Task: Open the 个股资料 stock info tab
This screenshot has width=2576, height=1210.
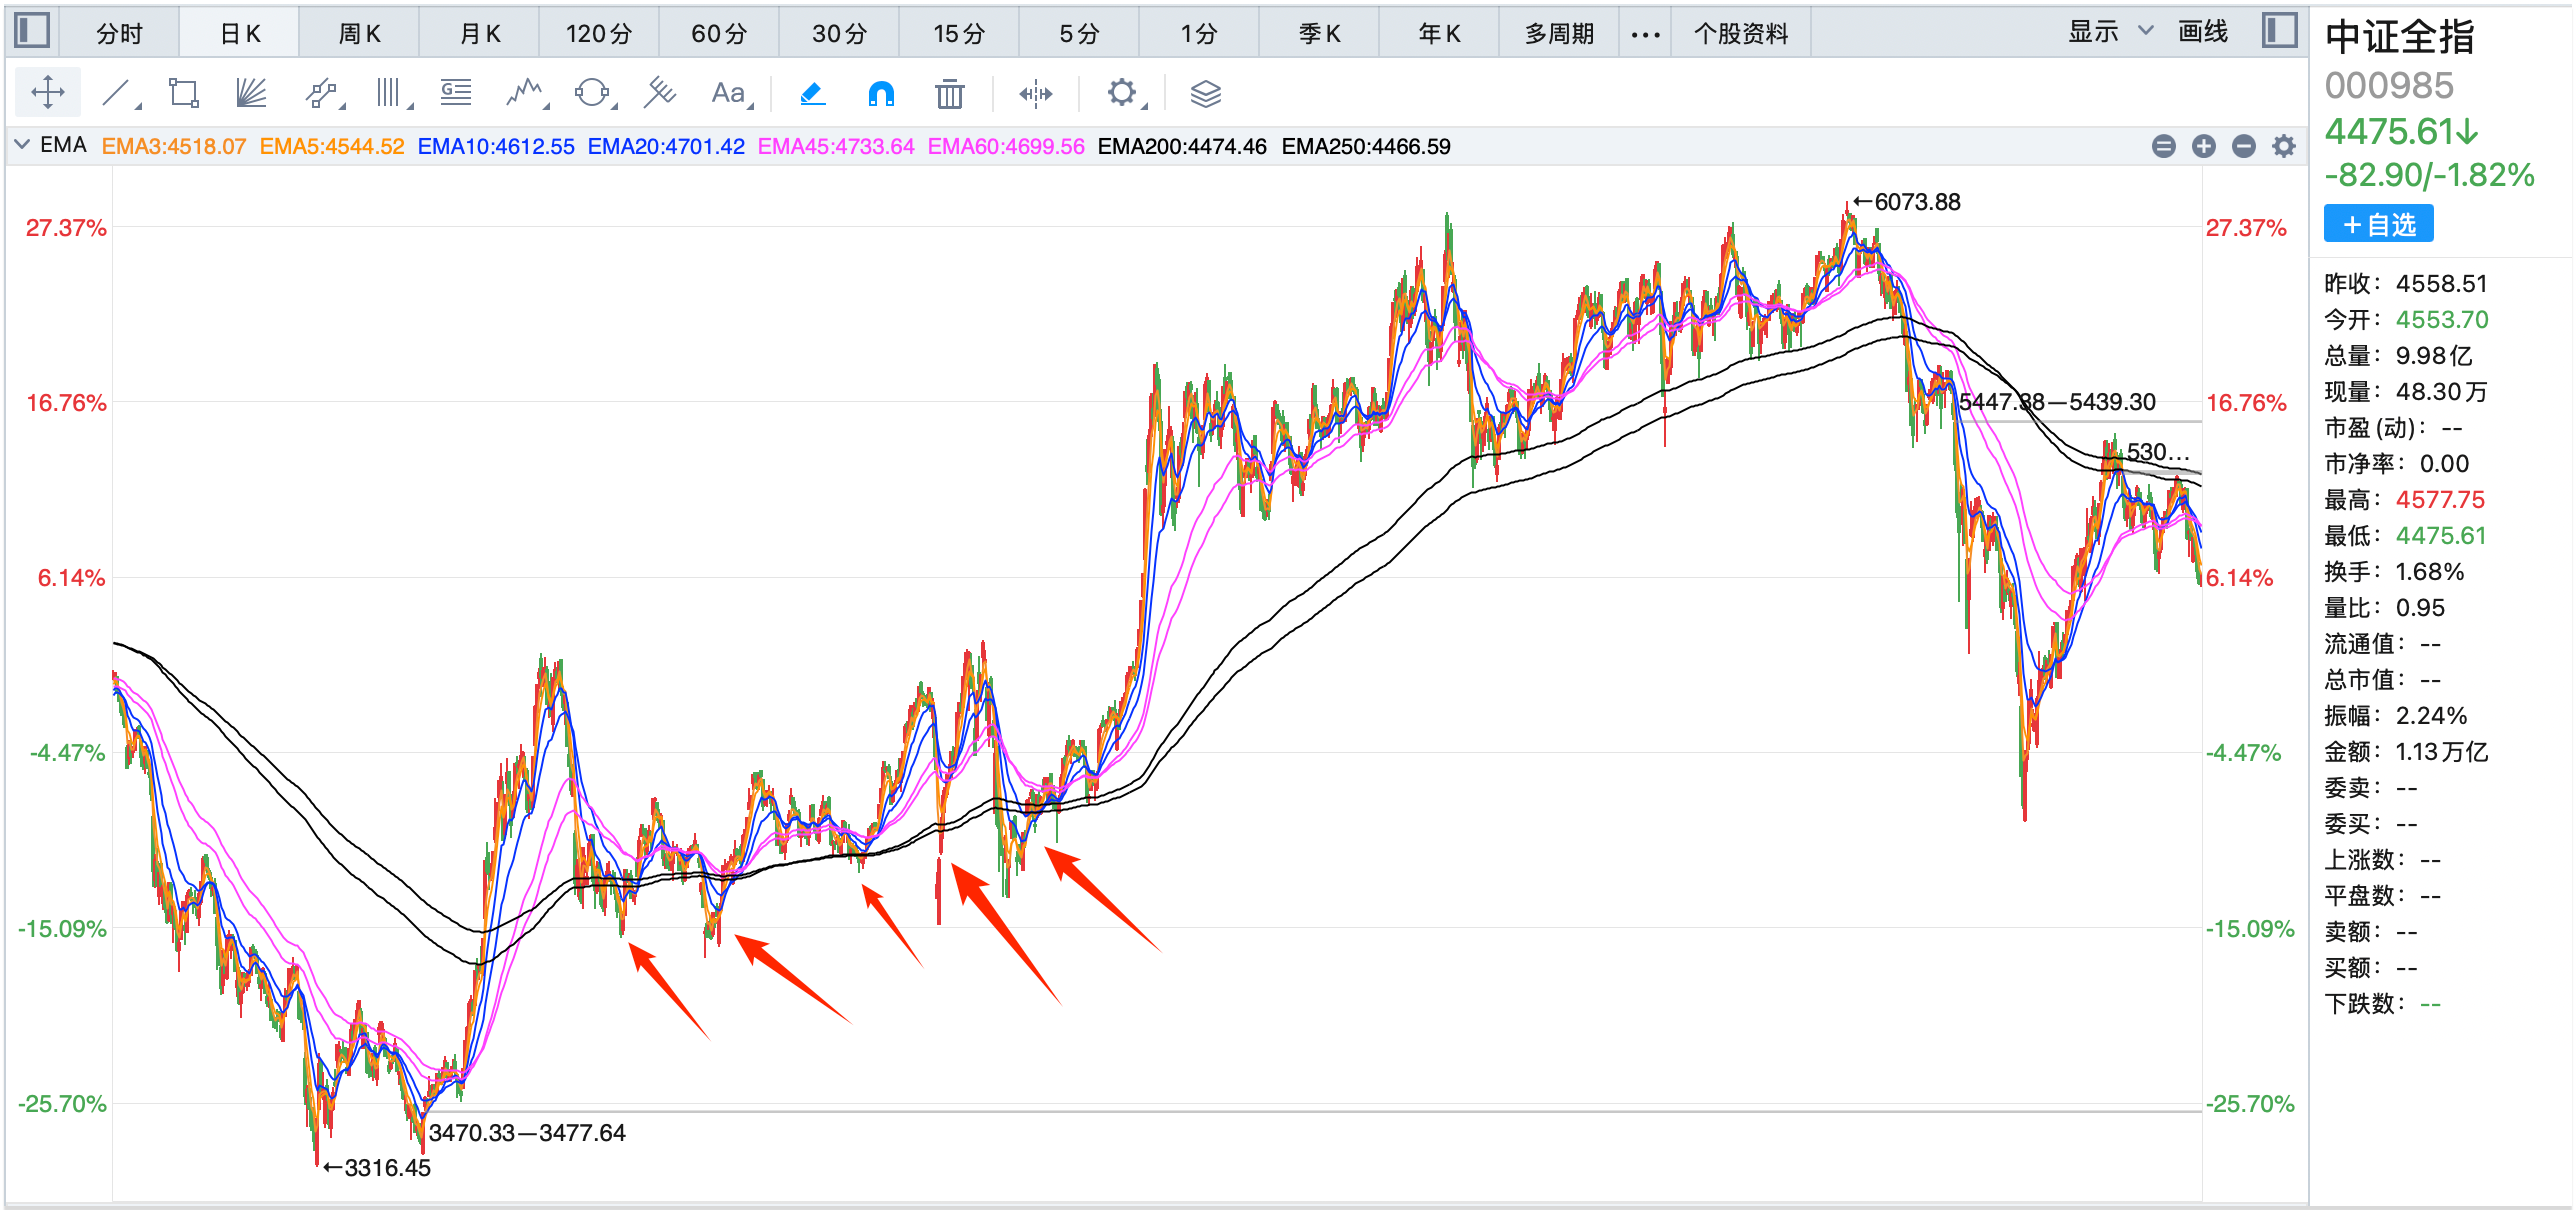Action: tap(1740, 34)
